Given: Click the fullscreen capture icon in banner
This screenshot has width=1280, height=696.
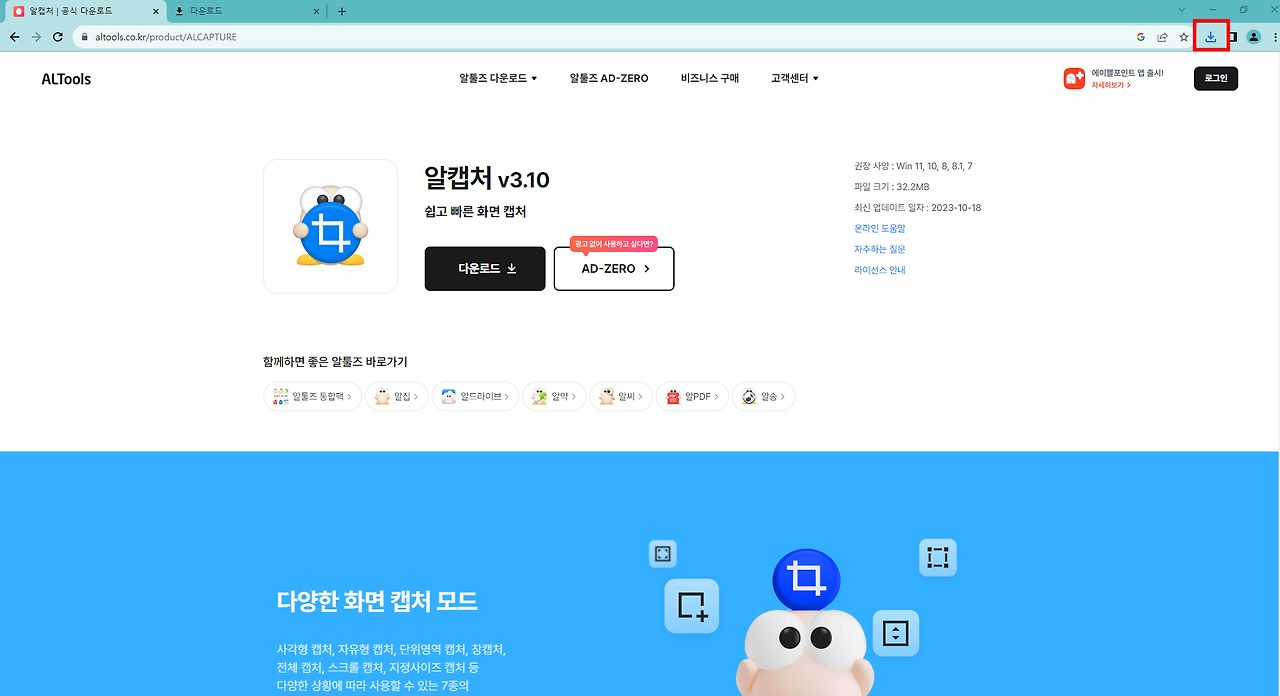Looking at the screenshot, I should 663,554.
